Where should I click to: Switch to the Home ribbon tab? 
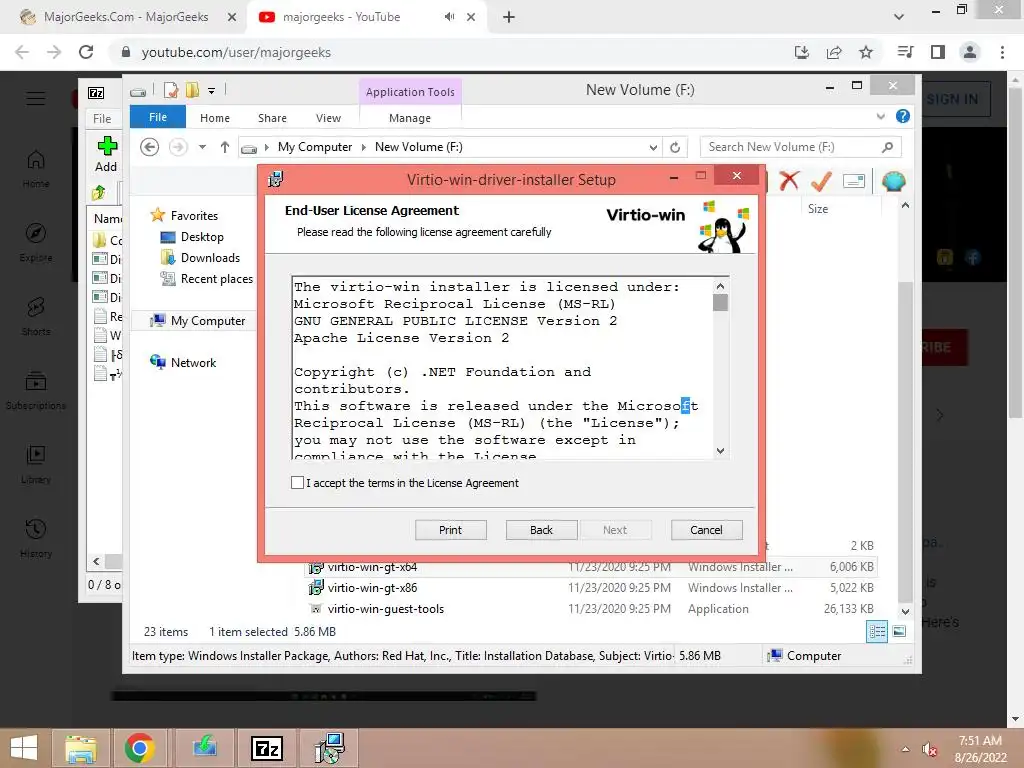[215, 118]
